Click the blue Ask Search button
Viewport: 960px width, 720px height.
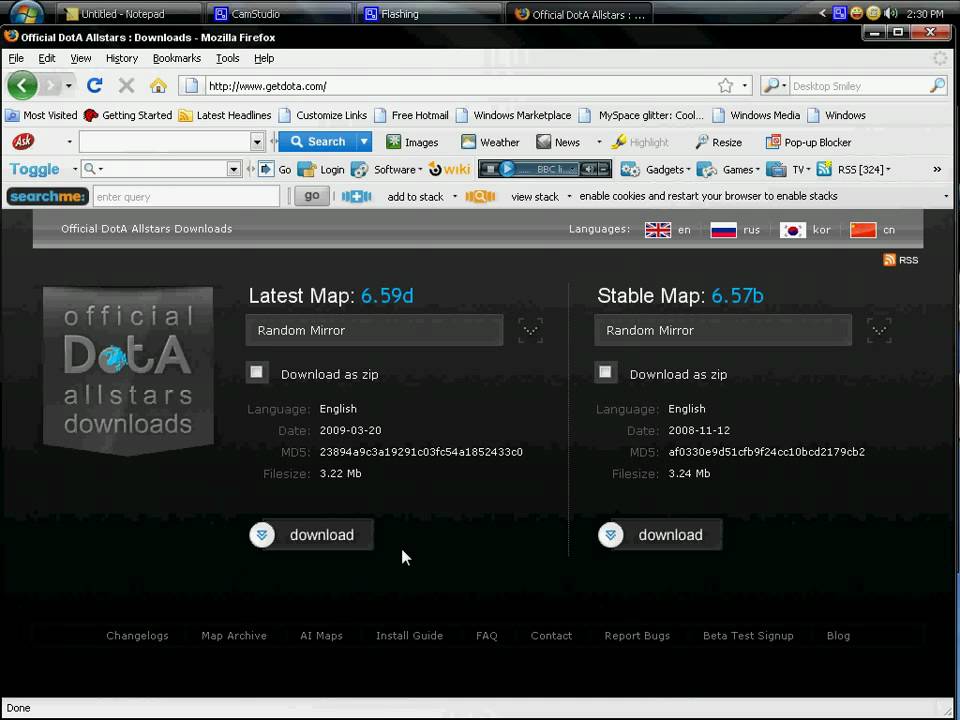[x=318, y=141]
